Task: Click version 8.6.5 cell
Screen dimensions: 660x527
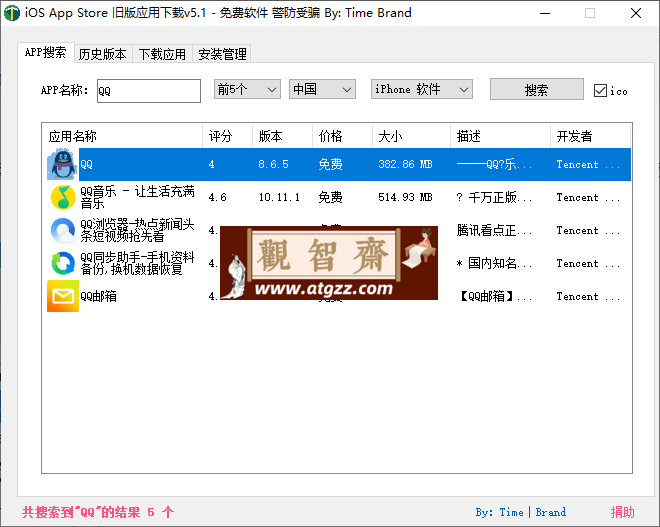Action: coord(274,164)
